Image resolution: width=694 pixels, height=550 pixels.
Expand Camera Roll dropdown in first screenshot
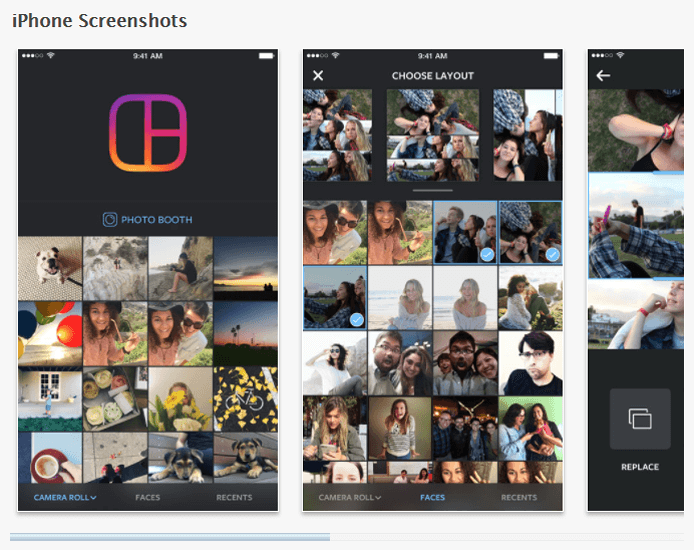pos(65,498)
